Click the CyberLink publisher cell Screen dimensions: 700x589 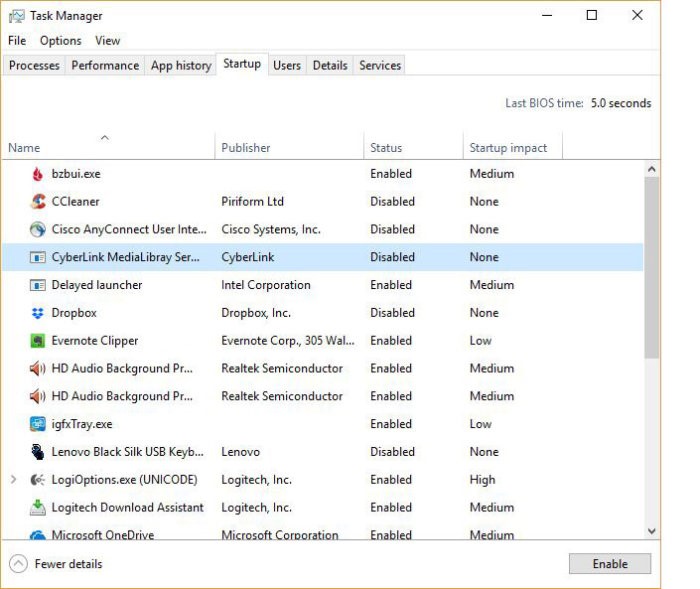(x=247, y=257)
